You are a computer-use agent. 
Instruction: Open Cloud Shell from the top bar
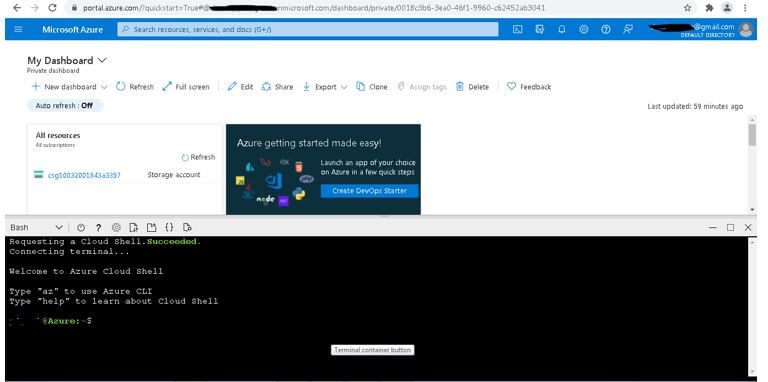click(517, 29)
